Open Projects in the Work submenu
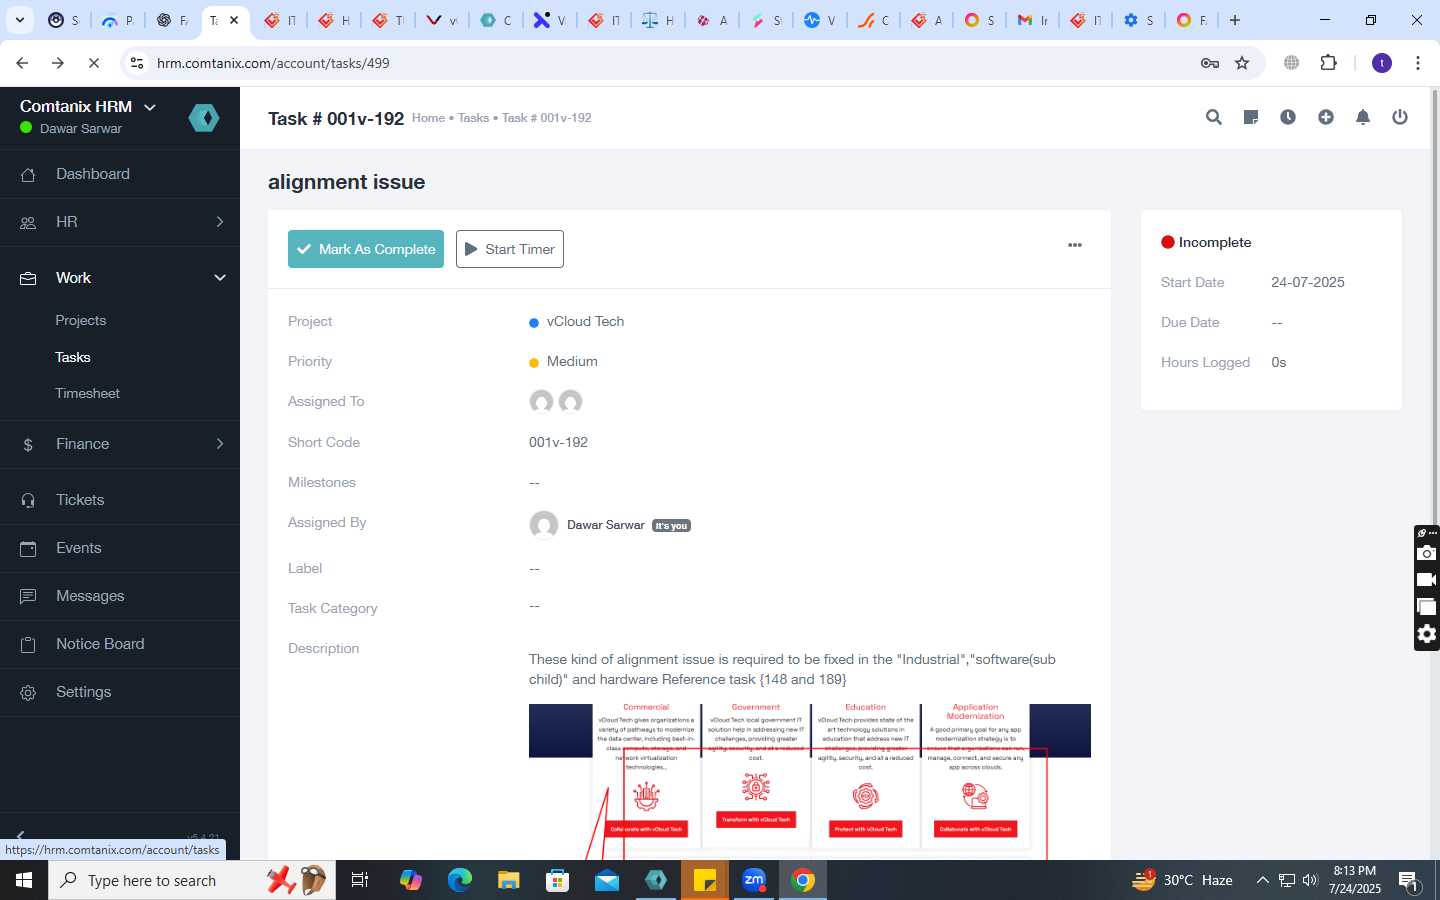Image resolution: width=1440 pixels, height=900 pixels. click(81, 321)
